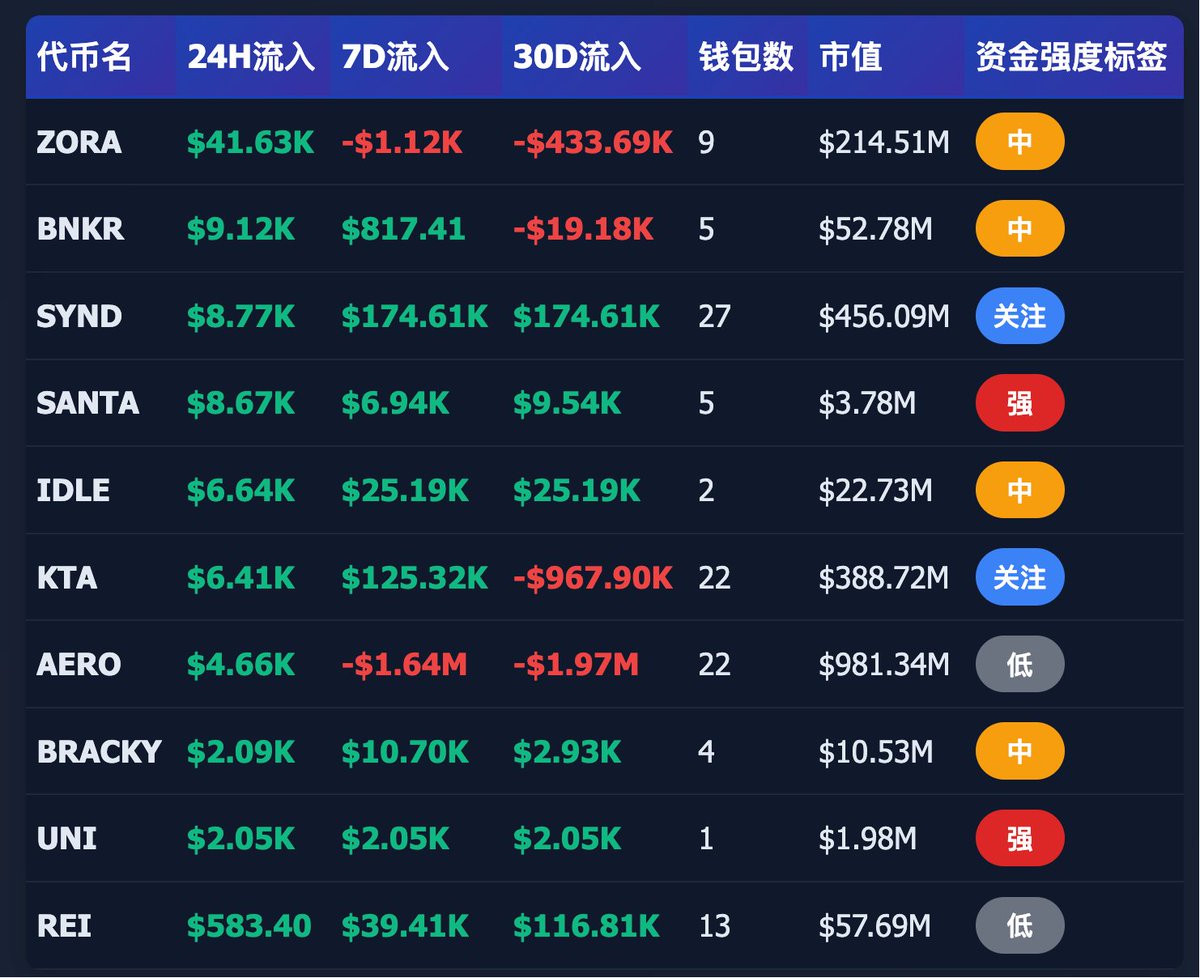This screenshot has width=1200, height=978.
Task: Click the $3.78M market cap value
Action: click(867, 403)
